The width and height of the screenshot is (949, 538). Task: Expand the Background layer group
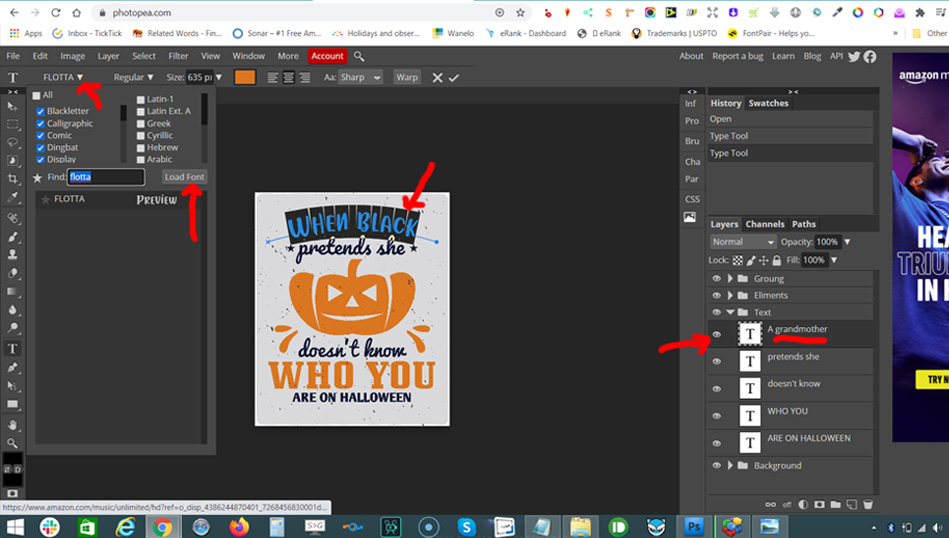coord(731,466)
